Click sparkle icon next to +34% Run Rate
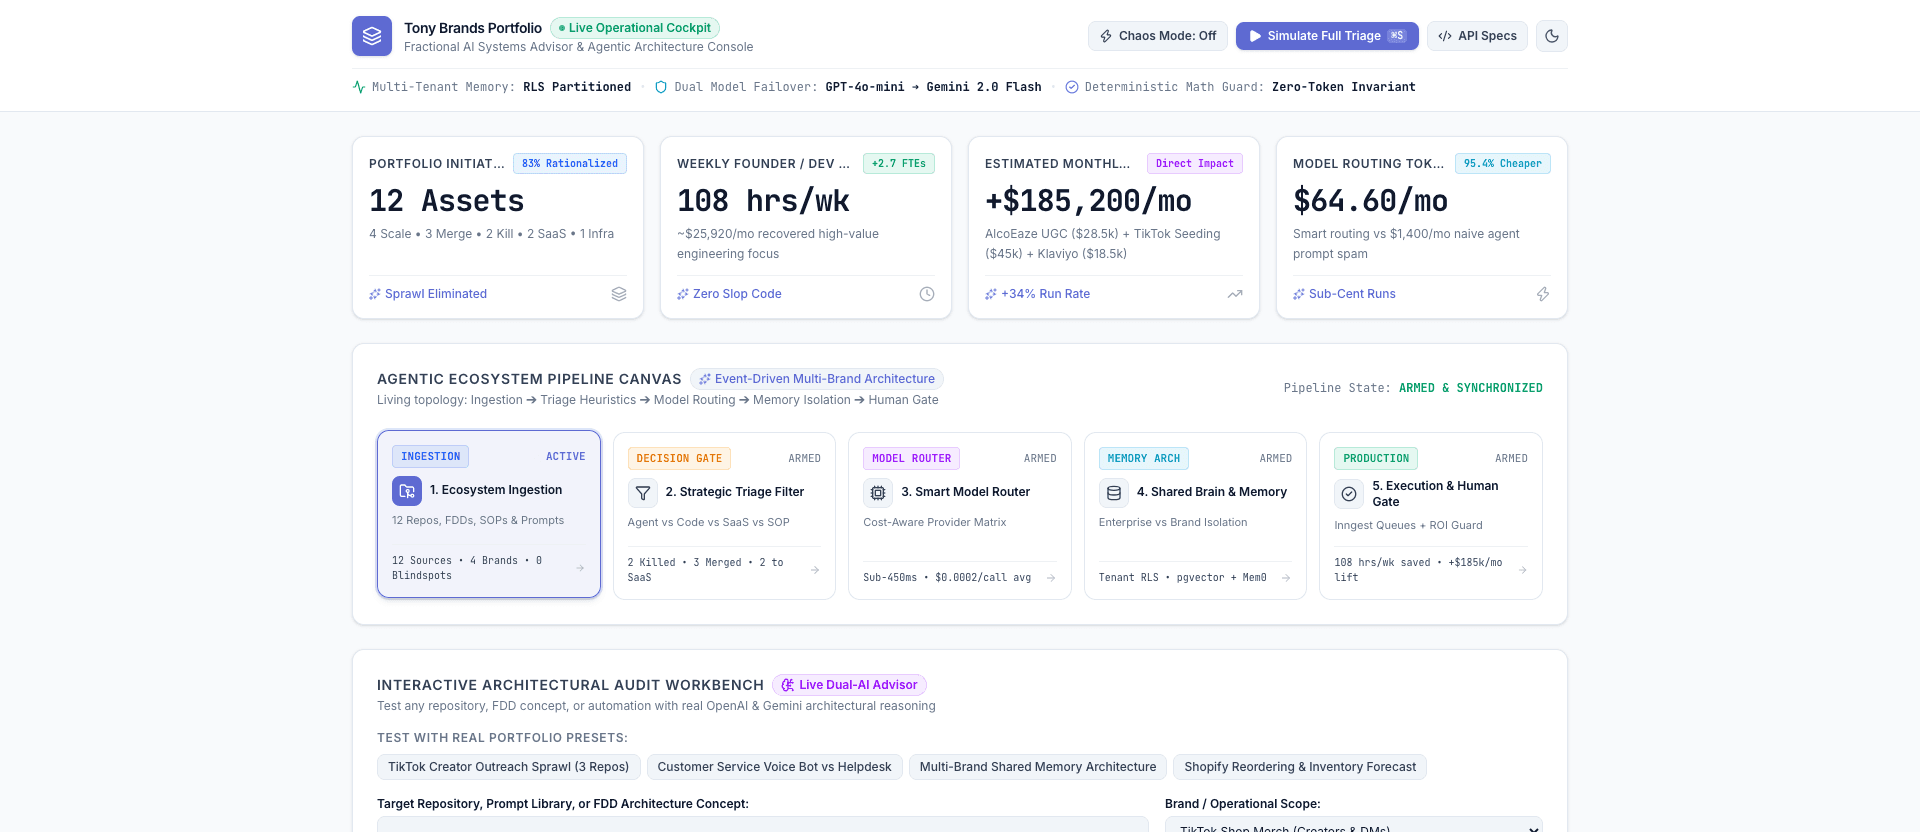1920x832 pixels. click(x=991, y=294)
